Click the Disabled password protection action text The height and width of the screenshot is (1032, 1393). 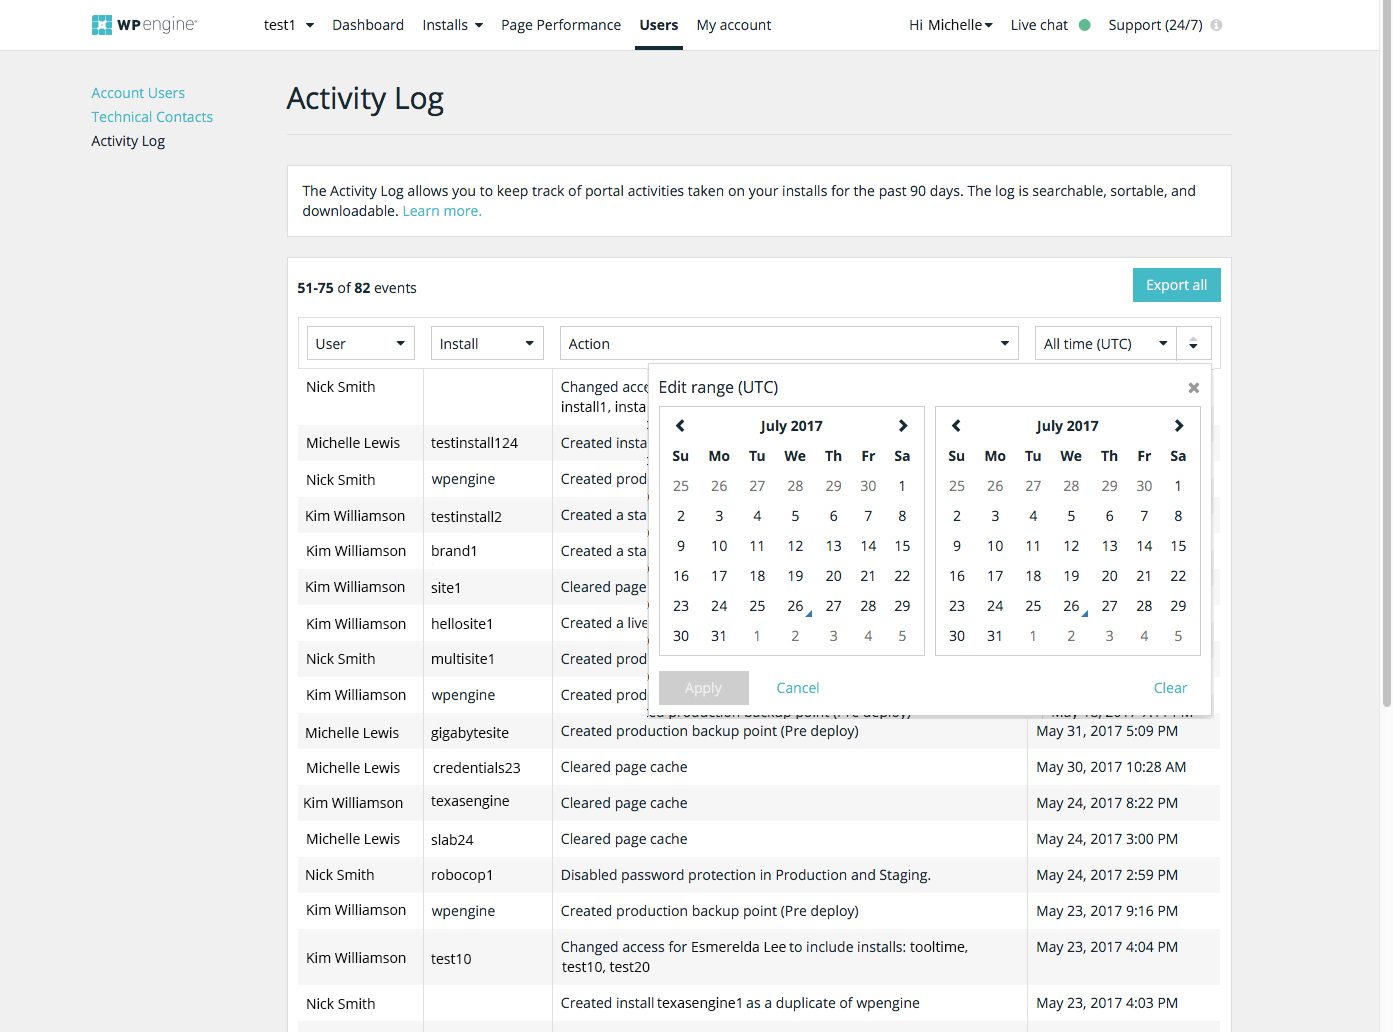point(746,875)
